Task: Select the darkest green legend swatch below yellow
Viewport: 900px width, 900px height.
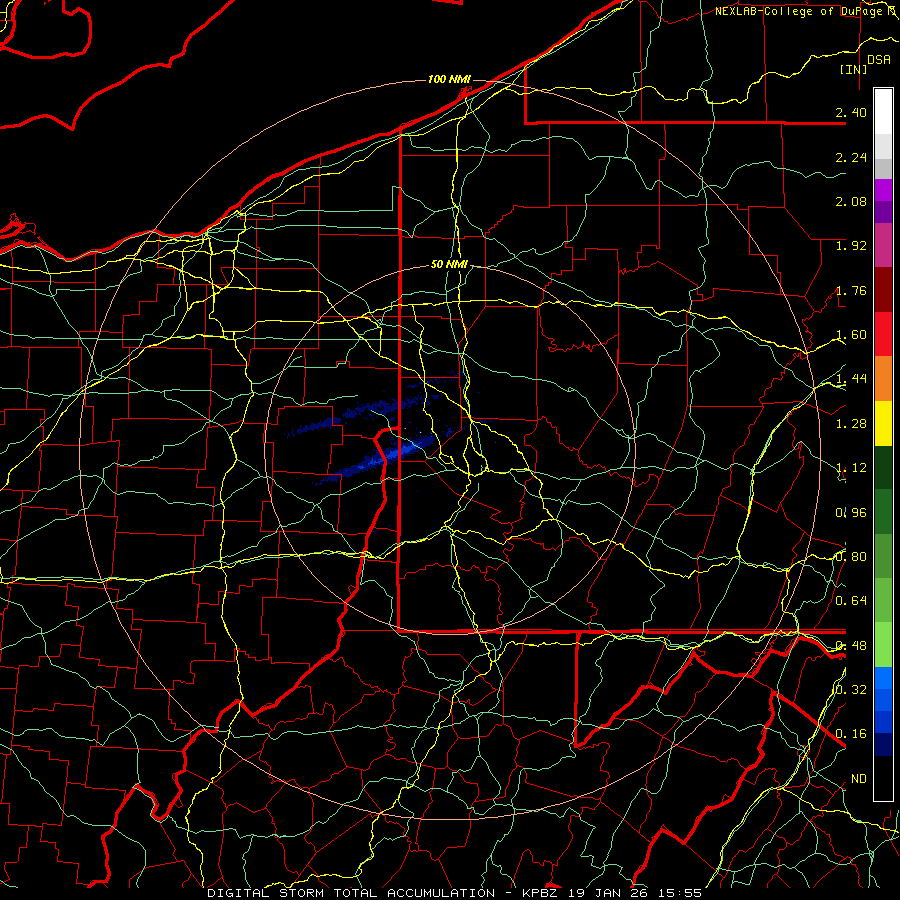Action: click(883, 467)
